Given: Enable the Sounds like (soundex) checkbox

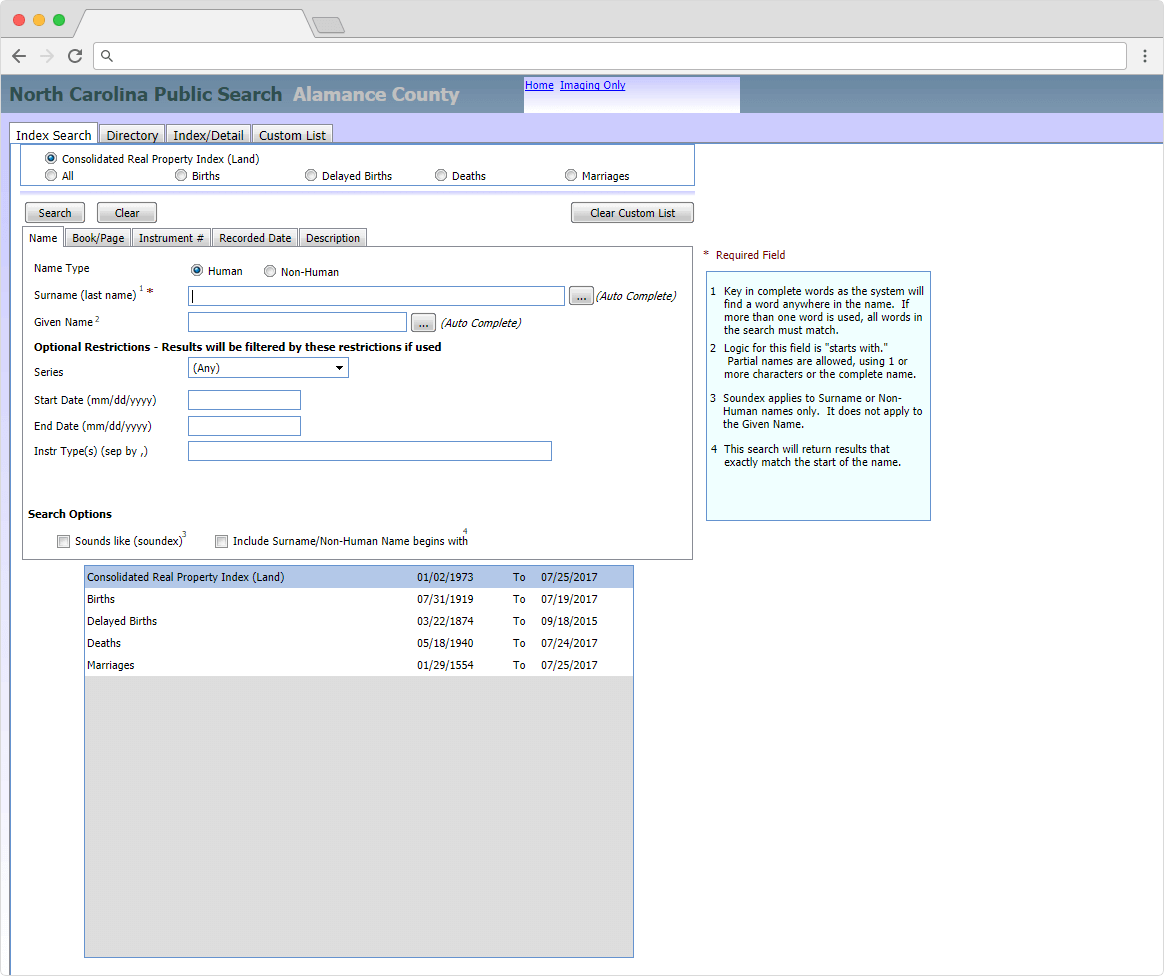Looking at the screenshot, I should (64, 541).
